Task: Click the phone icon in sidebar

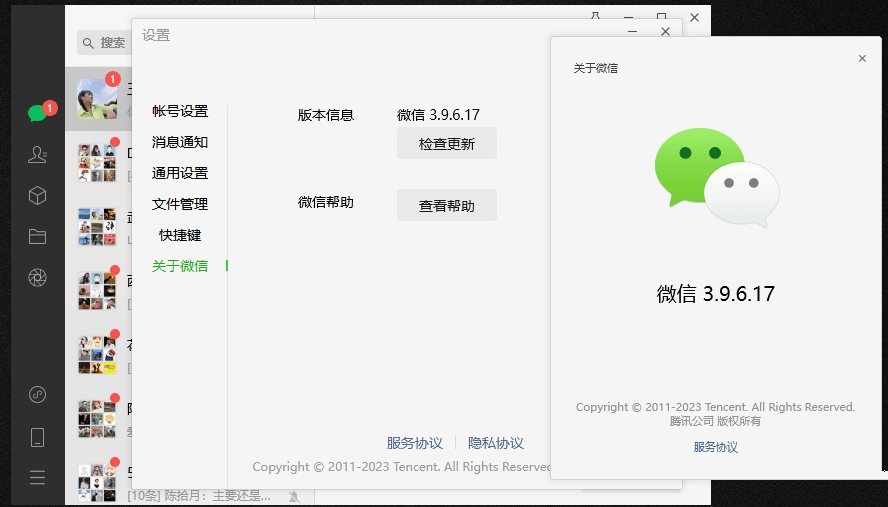Action: pos(37,437)
